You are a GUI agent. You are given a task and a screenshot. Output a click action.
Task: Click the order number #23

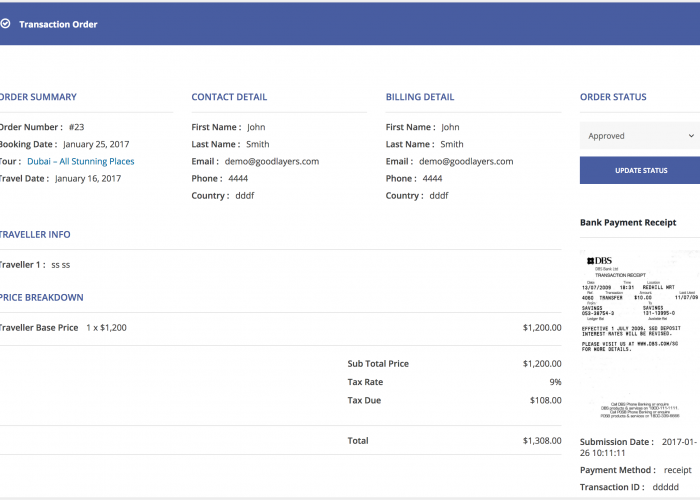click(x=76, y=127)
